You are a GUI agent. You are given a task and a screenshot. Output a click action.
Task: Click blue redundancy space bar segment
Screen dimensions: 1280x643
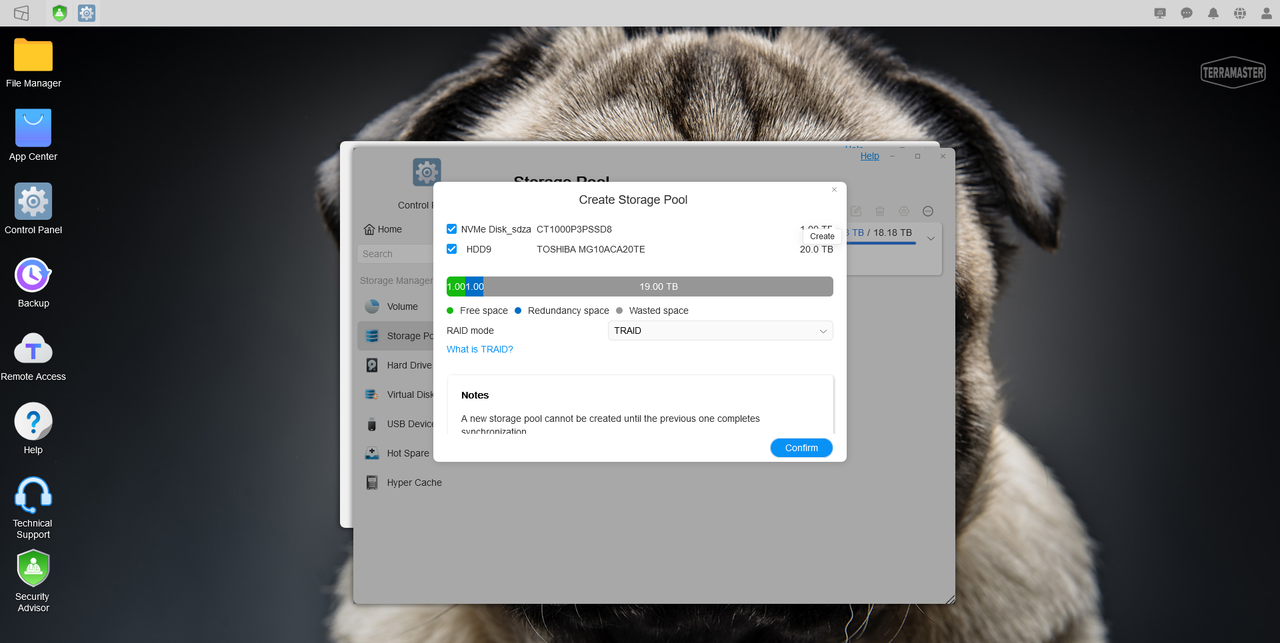pyautogui.click(x=475, y=286)
